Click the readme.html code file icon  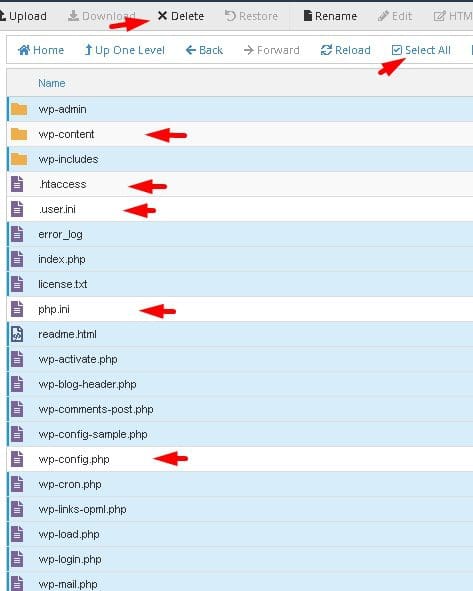(17, 334)
